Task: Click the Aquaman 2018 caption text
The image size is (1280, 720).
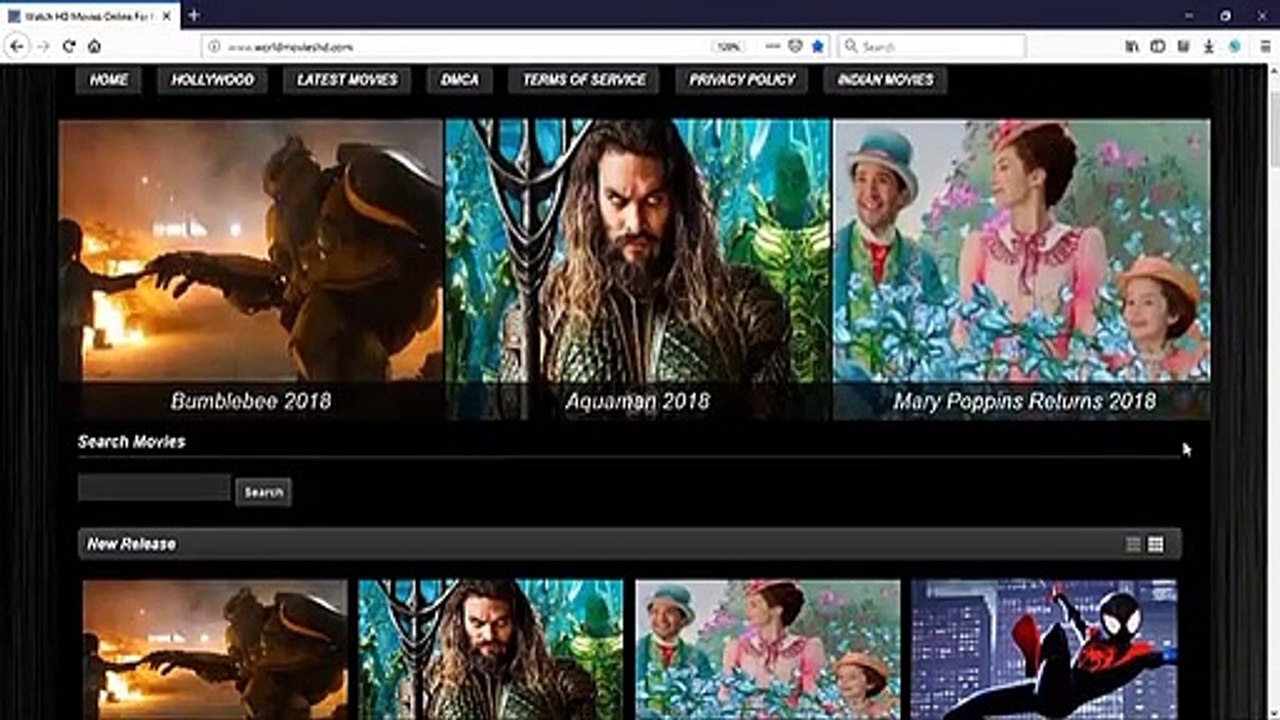Action: (x=638, y=402)
